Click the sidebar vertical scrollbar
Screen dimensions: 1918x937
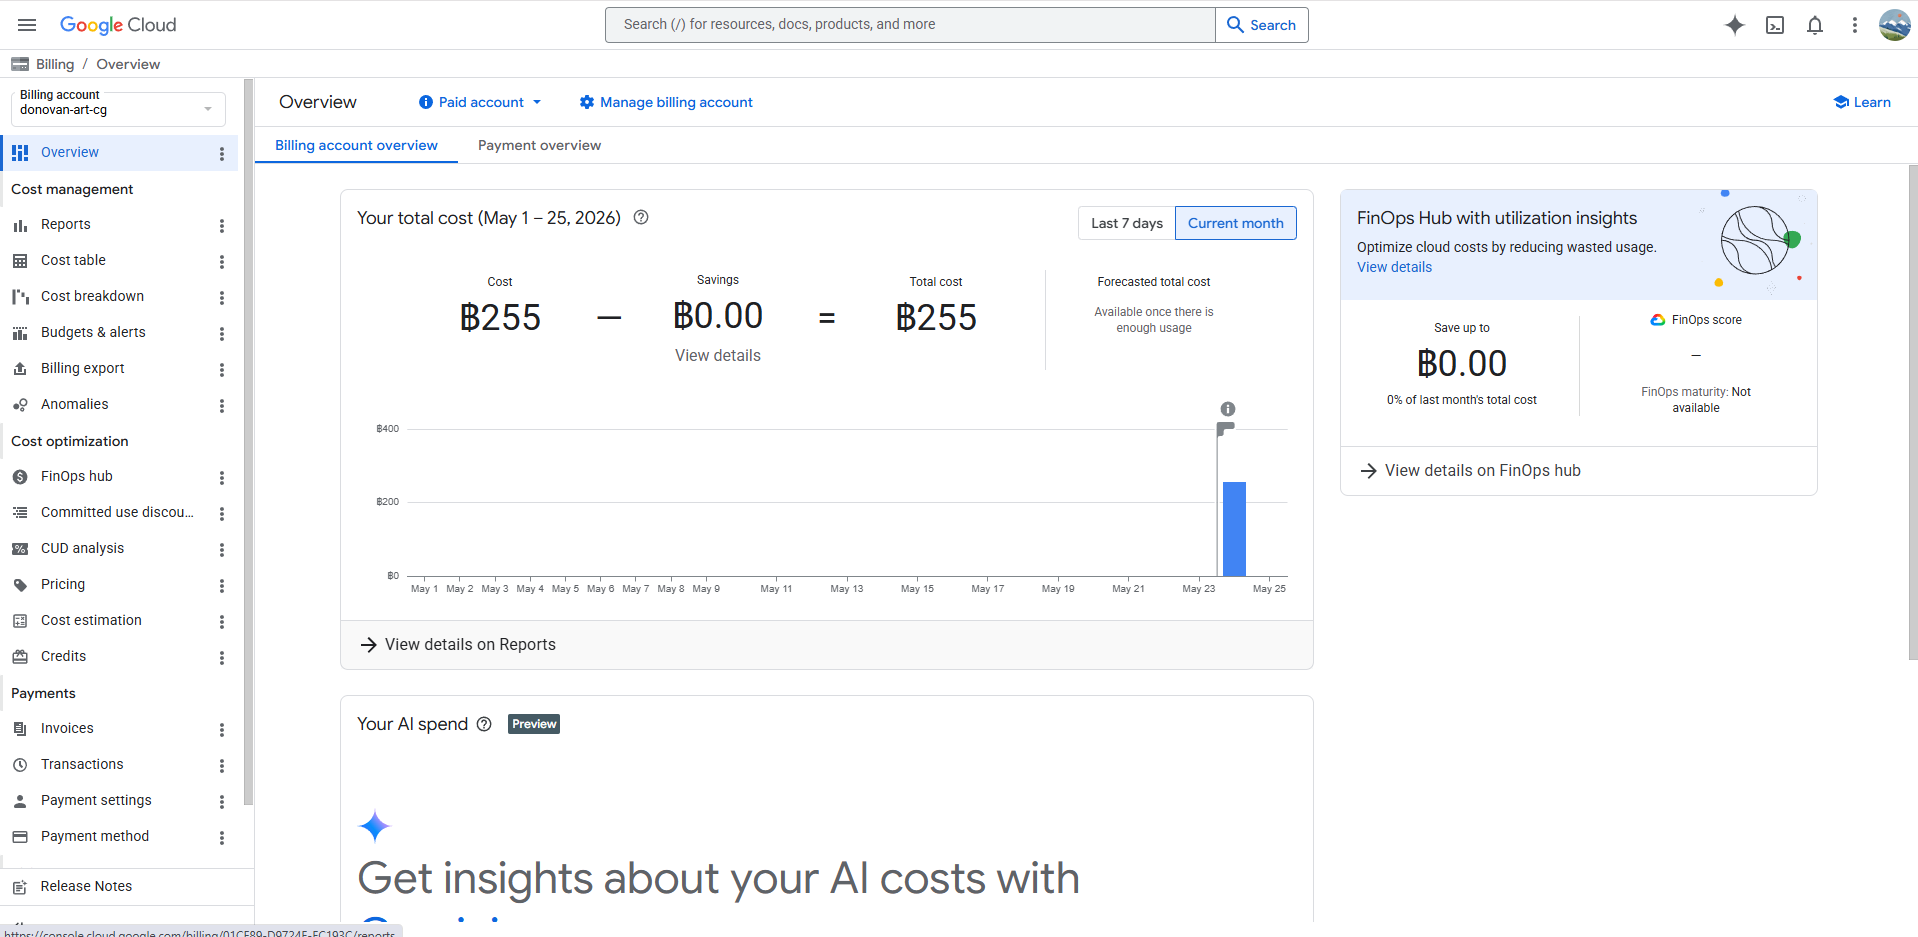point(248,442)
